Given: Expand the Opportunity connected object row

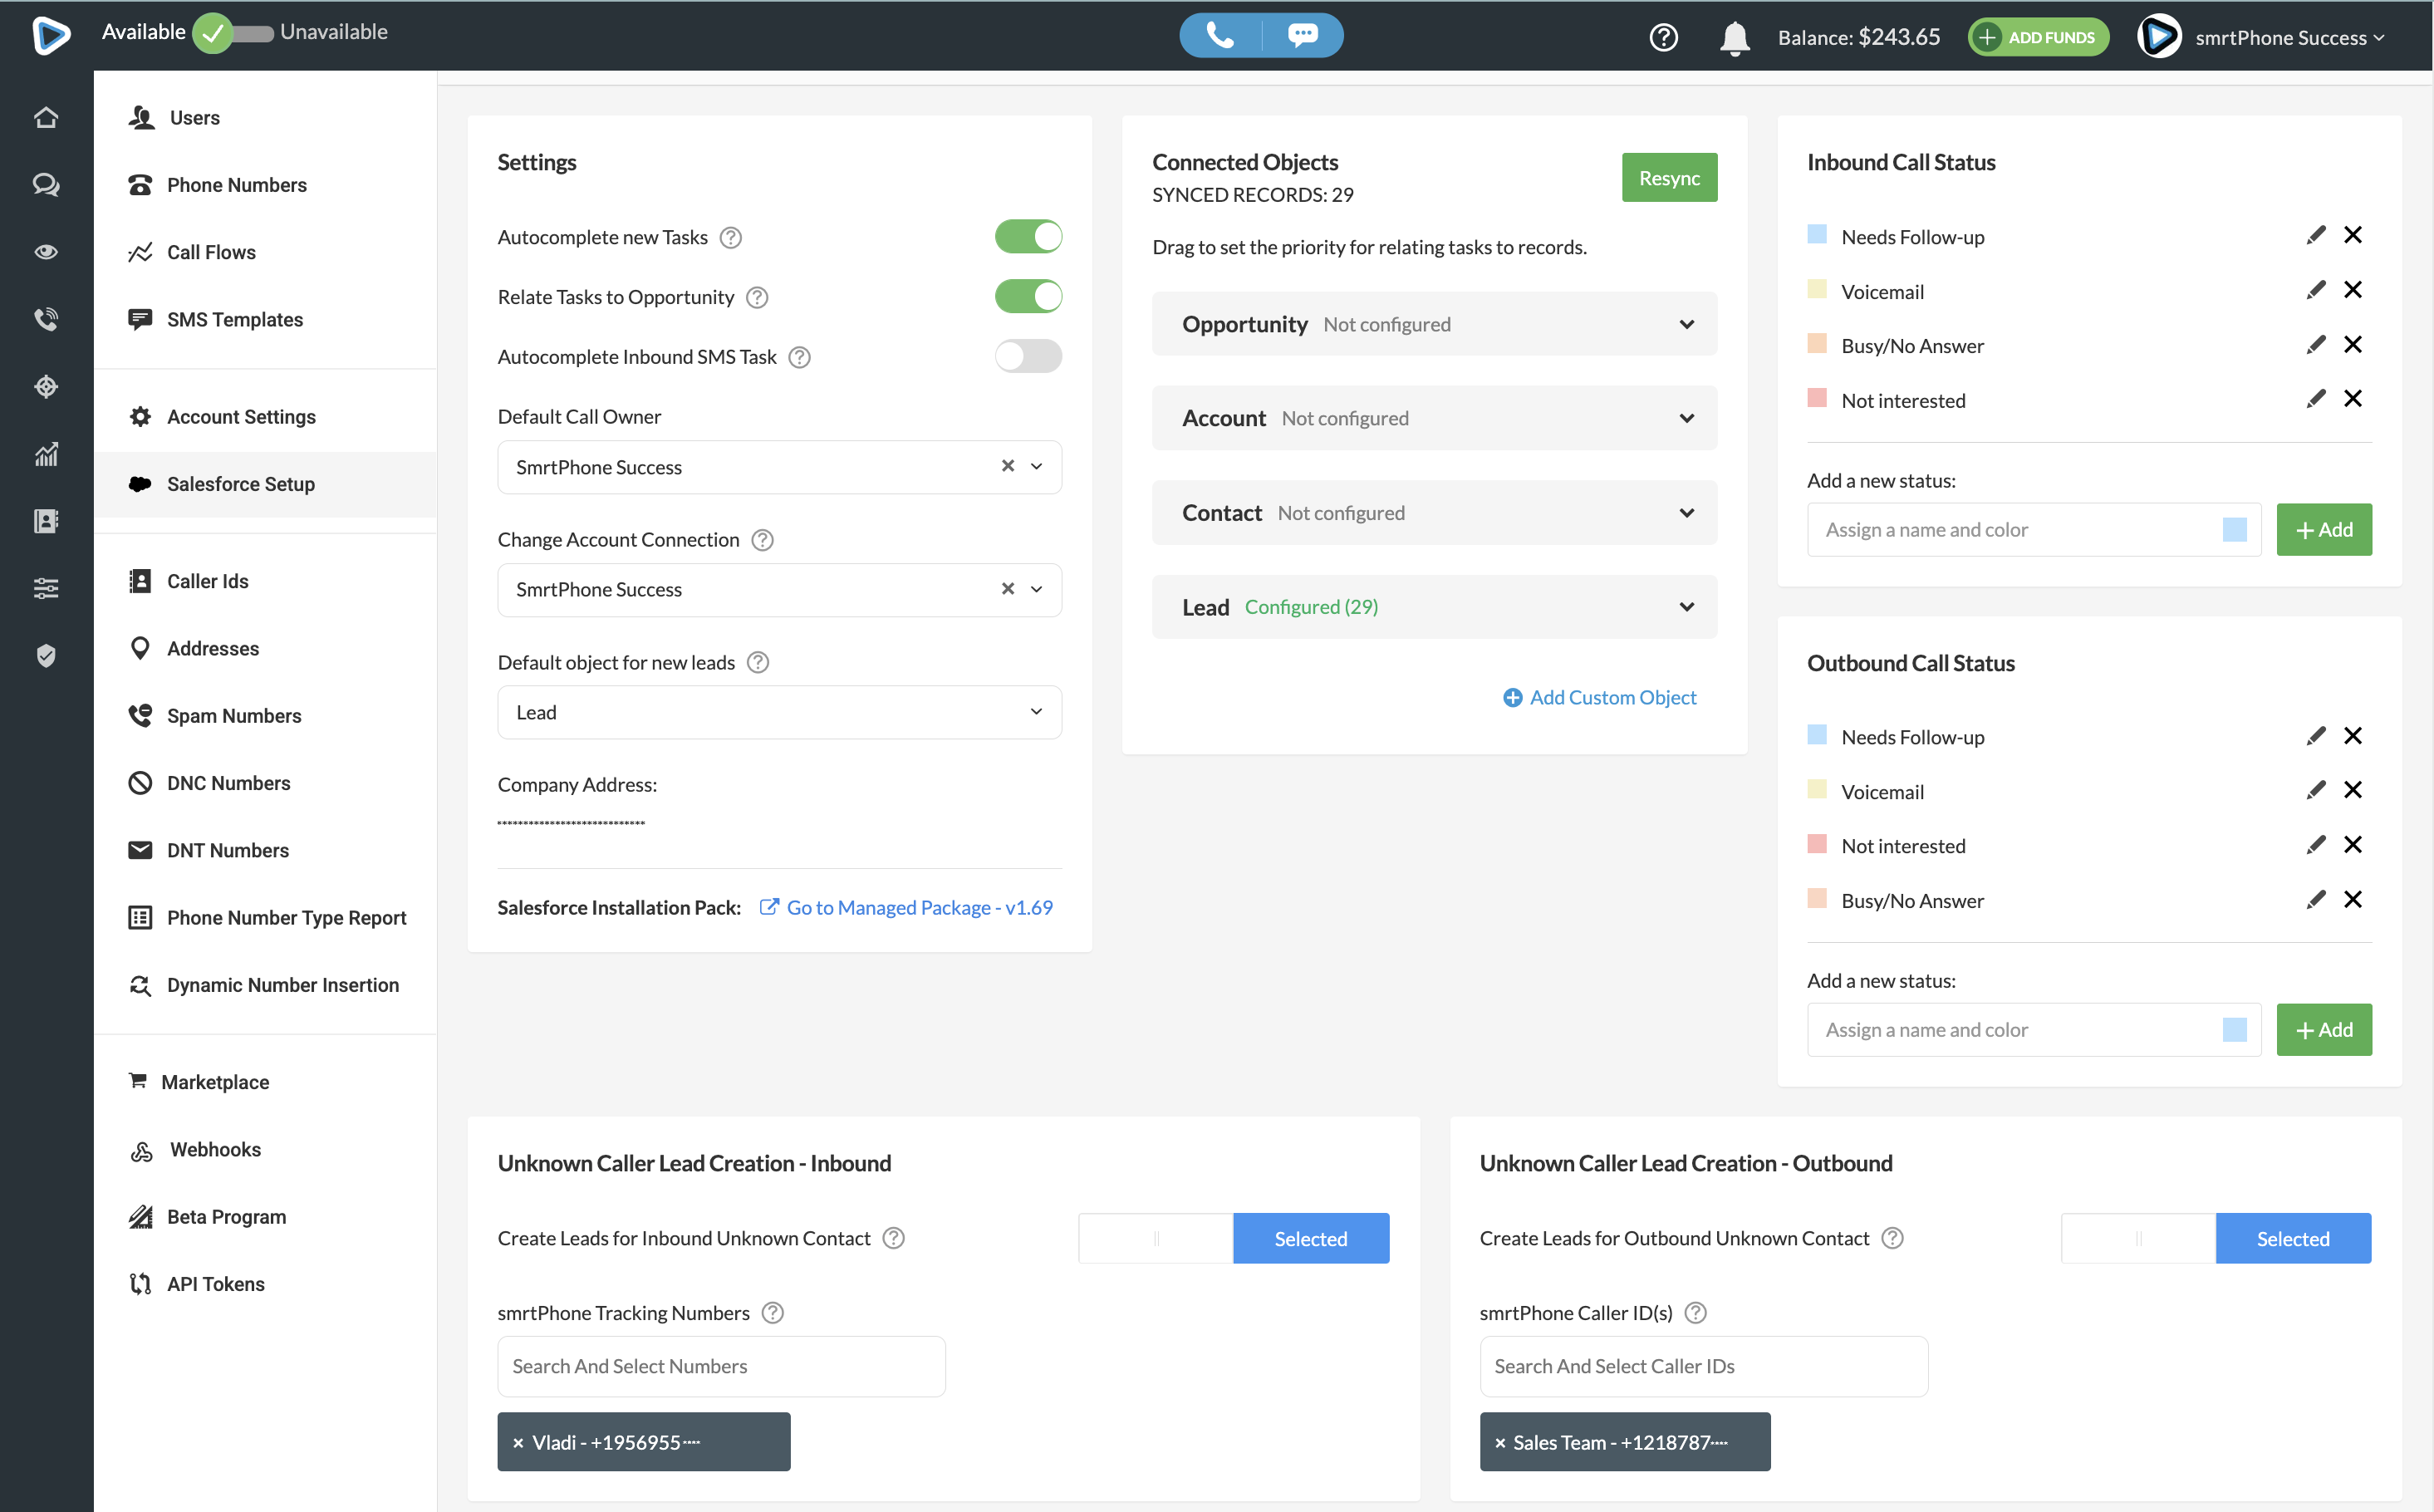Looking at the screenshot, I should pyautogui.click(x=1686, y=324).
